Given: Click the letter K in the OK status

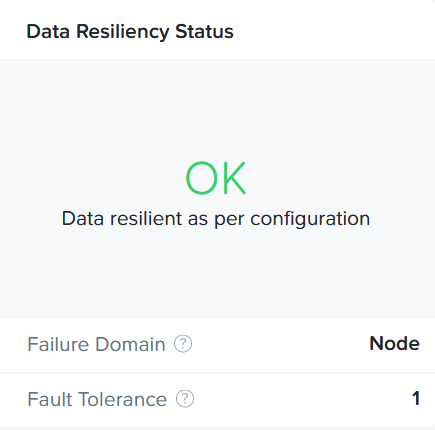Looking at the screenshot, I should [x=234, y=178].
